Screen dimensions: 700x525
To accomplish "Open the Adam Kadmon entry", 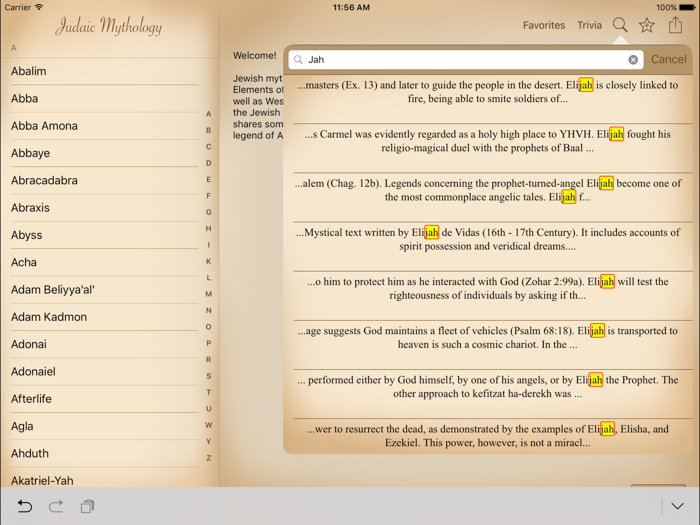I will pyautogui.click(x=49, y=317).
